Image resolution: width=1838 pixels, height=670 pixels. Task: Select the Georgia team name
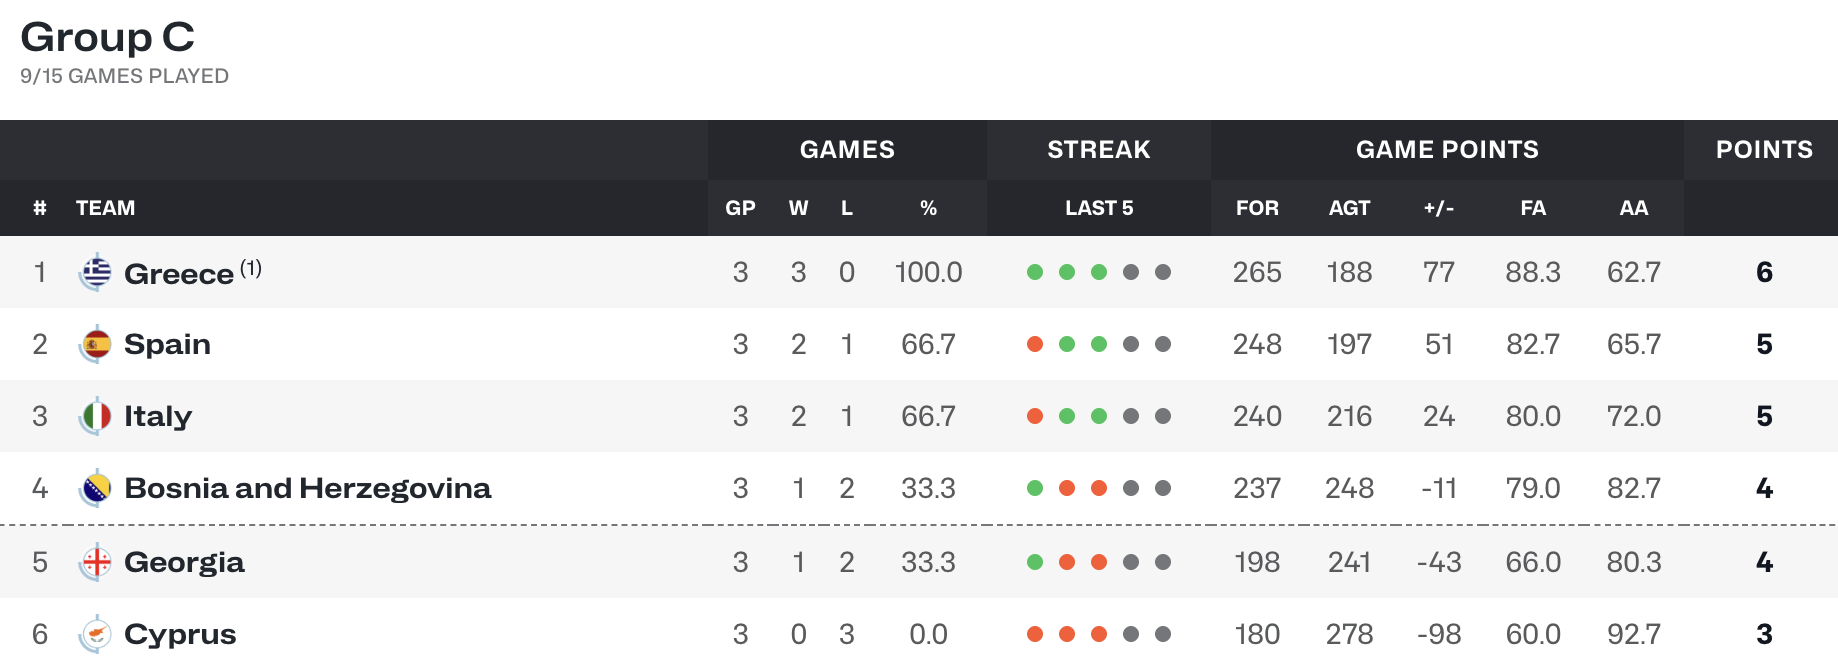tap(184, 562)
